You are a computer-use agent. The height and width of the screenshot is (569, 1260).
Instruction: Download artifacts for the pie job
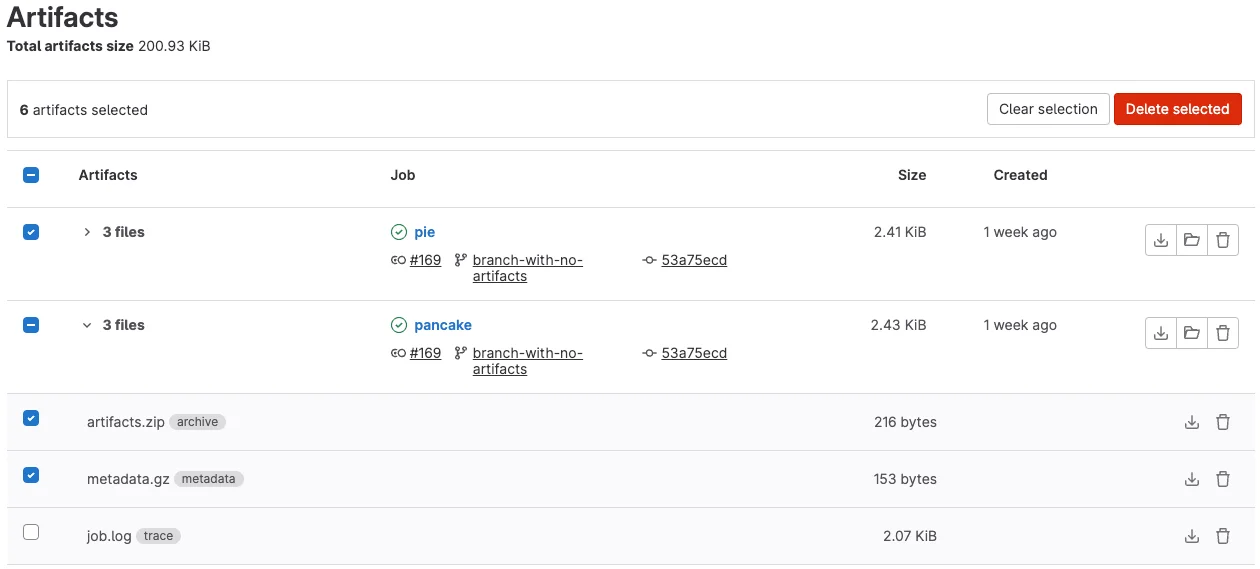coord(1160,240)
